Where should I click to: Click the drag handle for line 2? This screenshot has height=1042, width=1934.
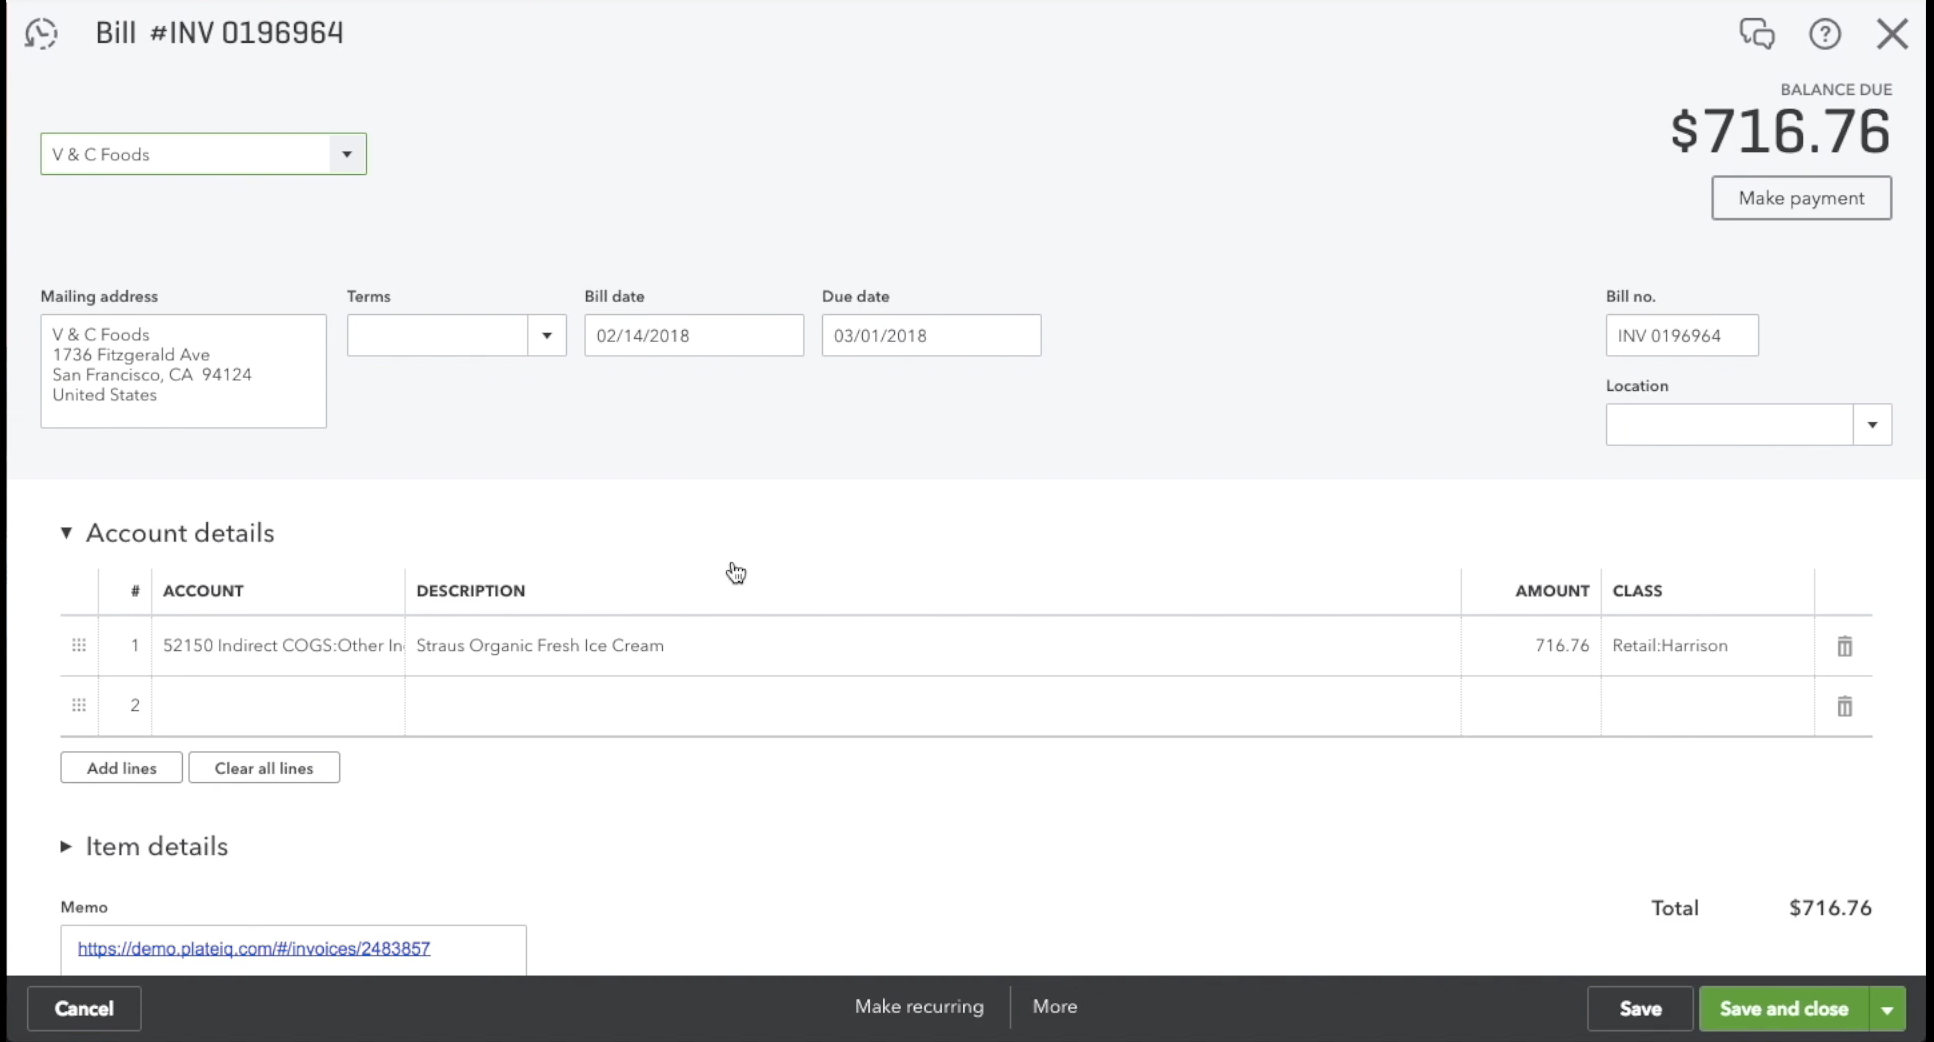(79, 705)
